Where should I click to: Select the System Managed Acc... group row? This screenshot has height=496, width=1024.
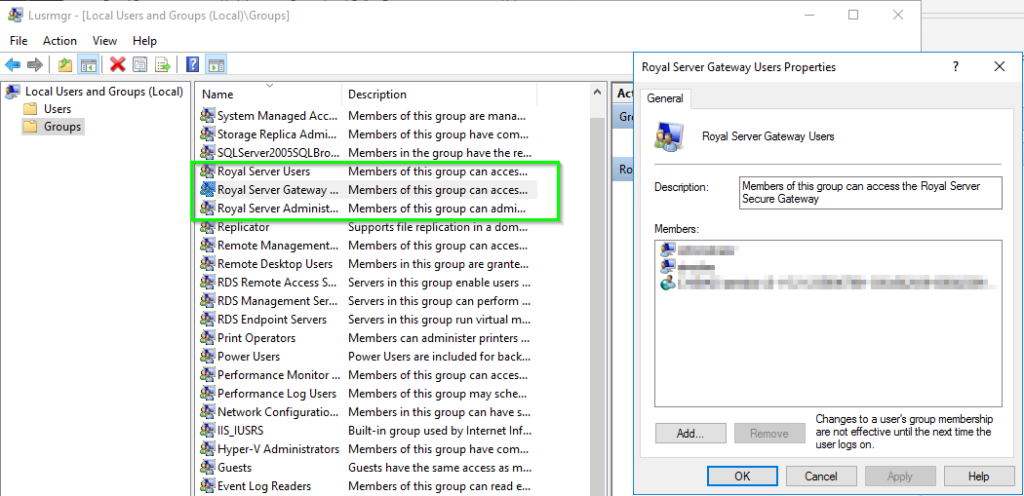click(x=368, y=116)
